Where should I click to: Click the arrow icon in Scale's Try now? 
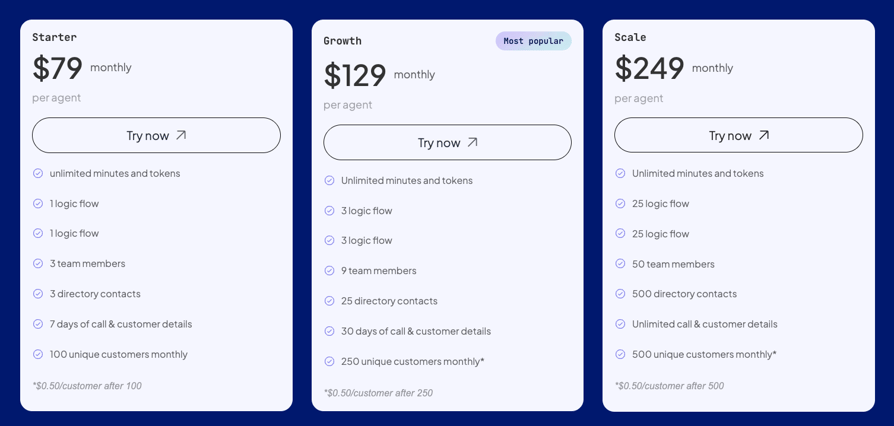763,135
